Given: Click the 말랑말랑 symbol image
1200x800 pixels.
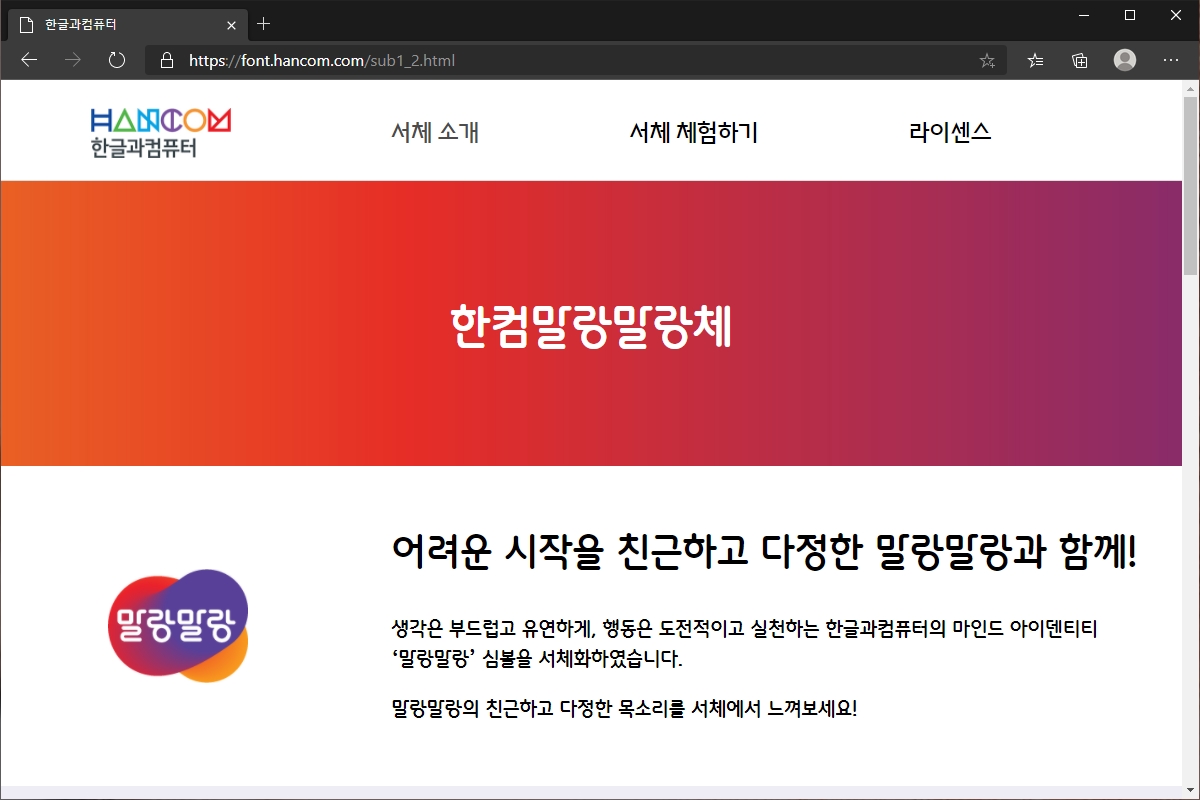Looking at the screenshot, I should click(x=178, y=625).
